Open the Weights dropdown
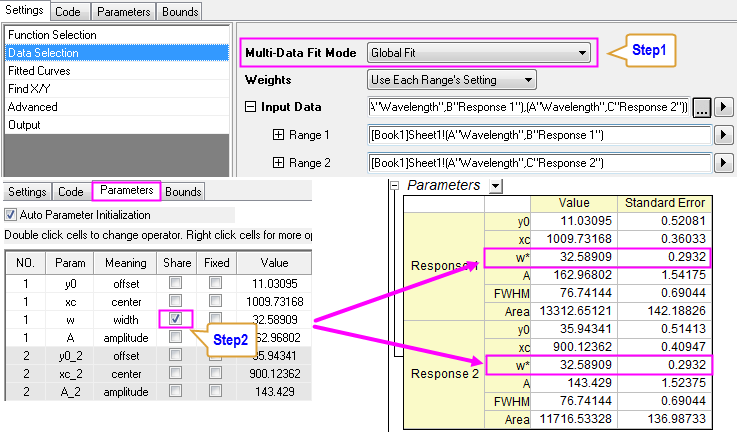This screenshot has height=433, width=740. pos(529,79)
